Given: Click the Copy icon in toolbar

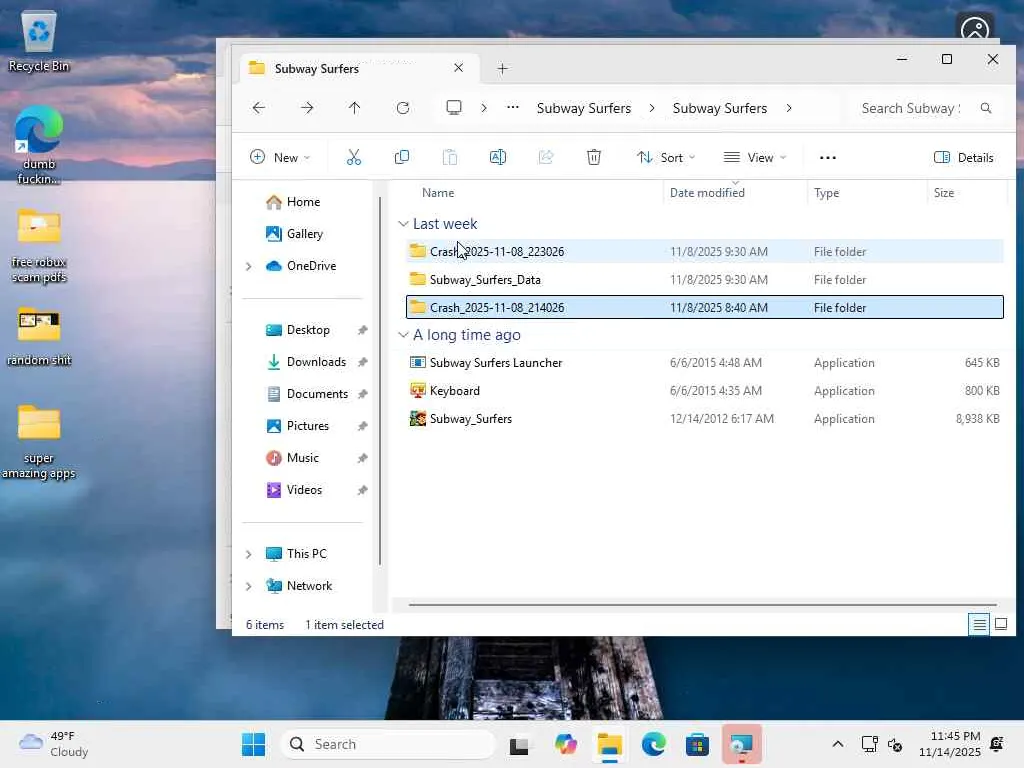Looking at the screenshot, I should coord(402,157).
